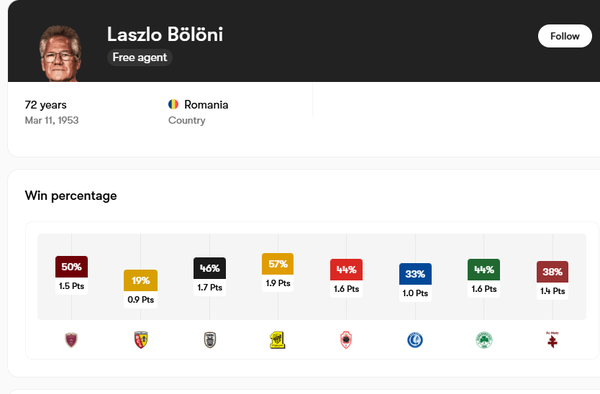Click Laszlo Bölöni's portrait photo
This screenshot has height=394, width=600.
click(60, 53)
